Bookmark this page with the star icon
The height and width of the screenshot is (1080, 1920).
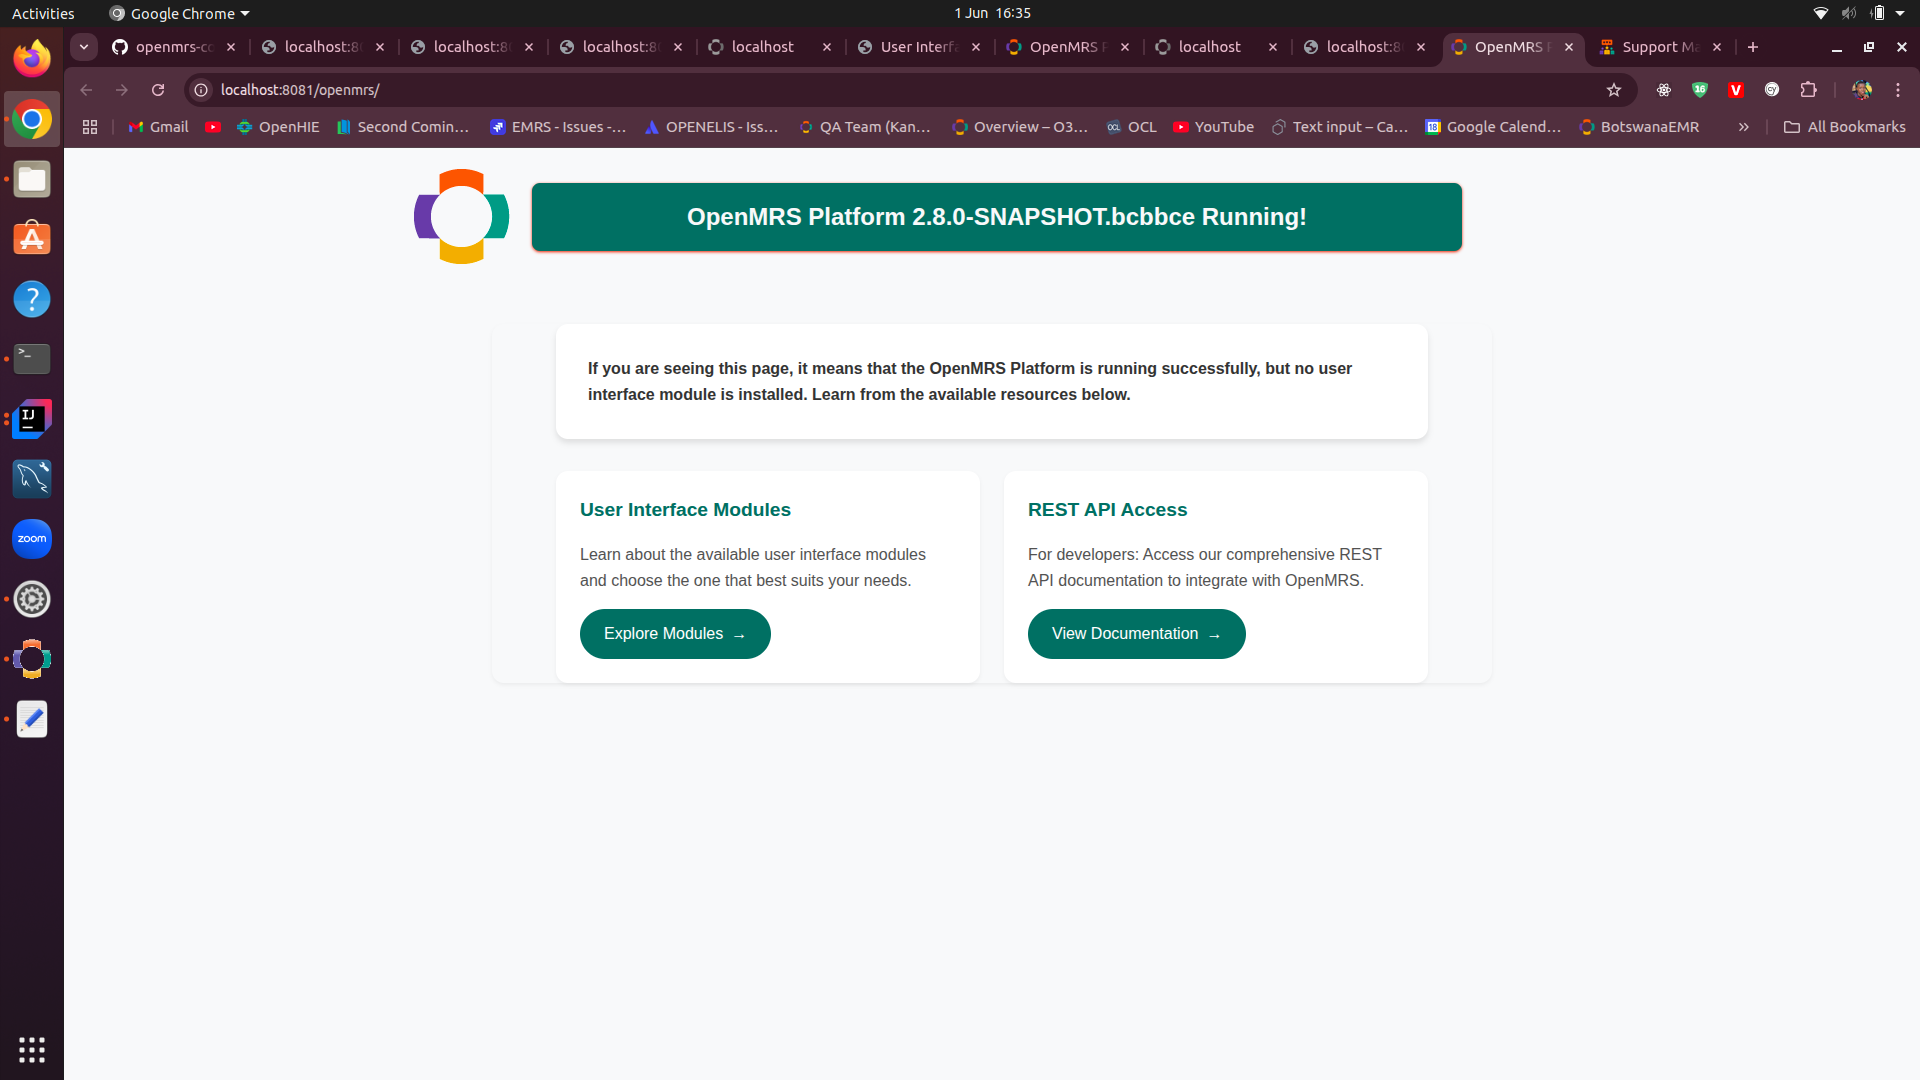tap(1613, 90)
